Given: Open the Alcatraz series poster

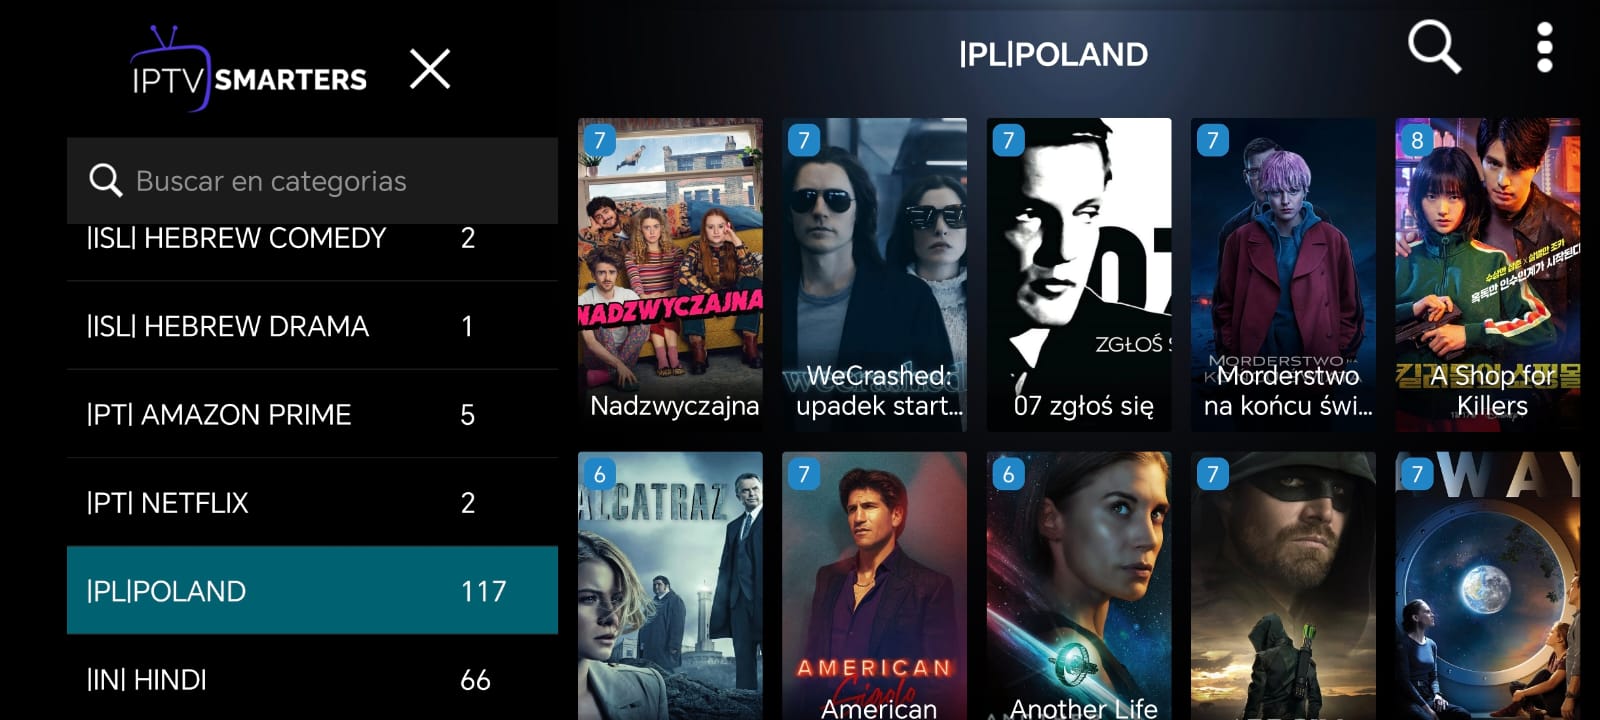Looking at the screenshot, I should point(670,586).
